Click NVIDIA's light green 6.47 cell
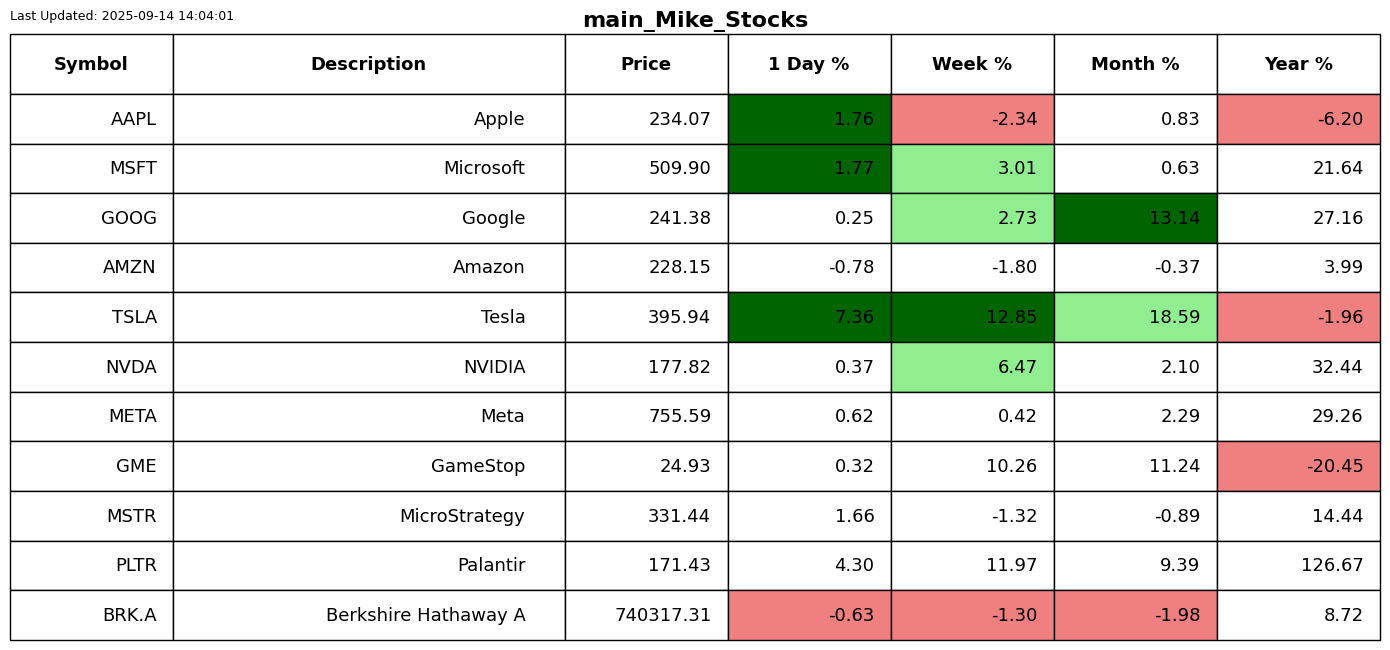This screenshot has height=650, width=1390. click(x=972, y=368)
